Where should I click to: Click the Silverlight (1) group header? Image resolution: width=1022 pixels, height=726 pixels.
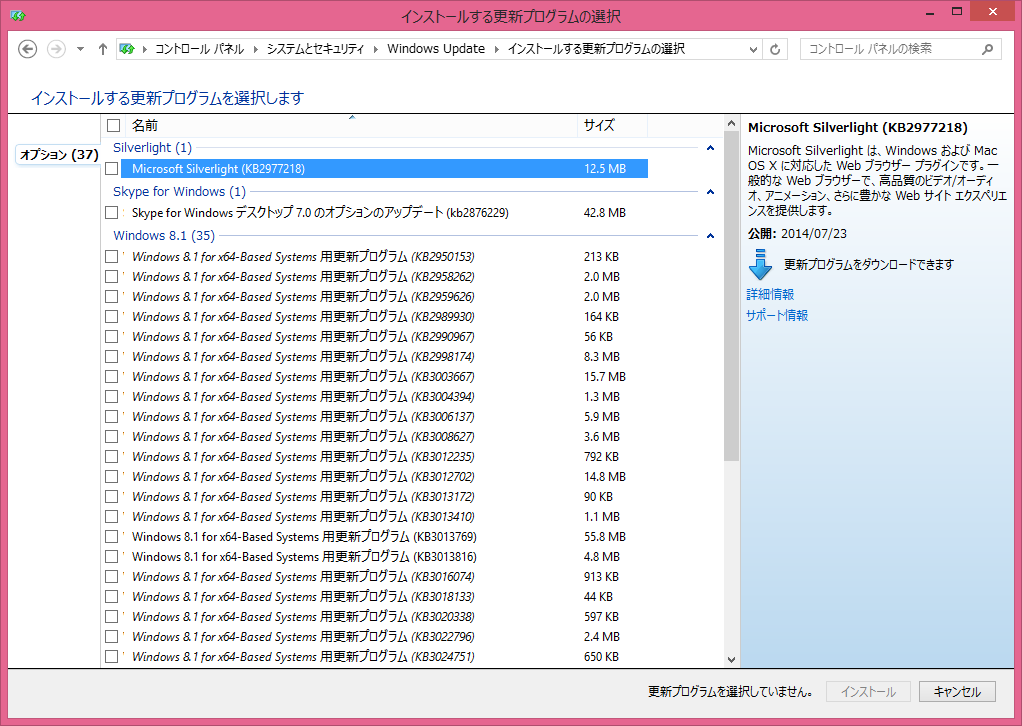click(x=153, y=148)
